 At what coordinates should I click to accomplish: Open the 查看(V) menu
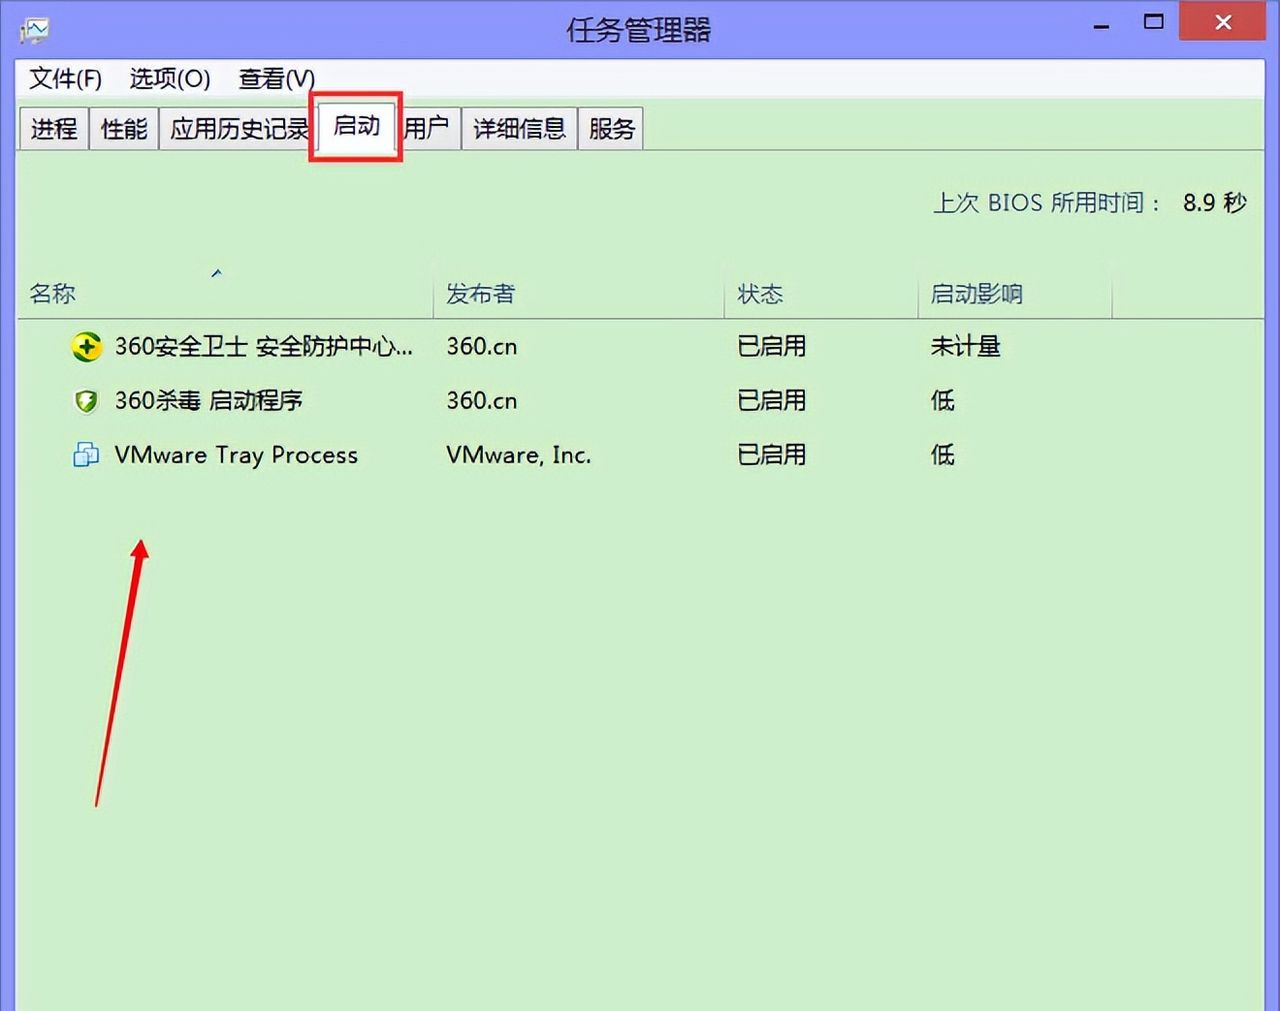click(x=274, y=78)
